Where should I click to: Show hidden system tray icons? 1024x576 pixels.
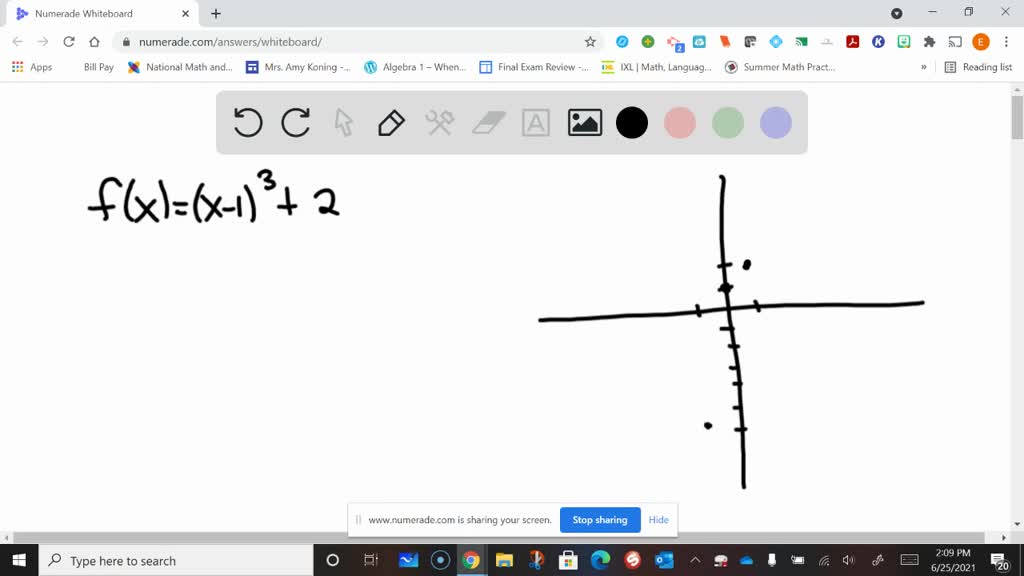695,560
